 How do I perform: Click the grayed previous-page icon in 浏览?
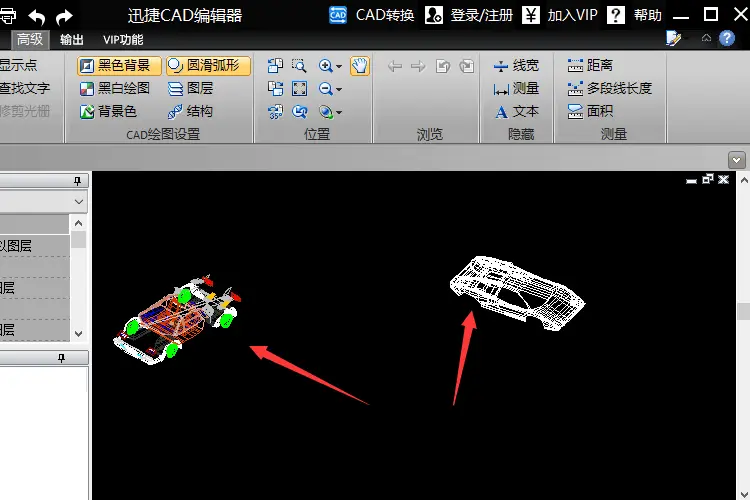point(443,66)
